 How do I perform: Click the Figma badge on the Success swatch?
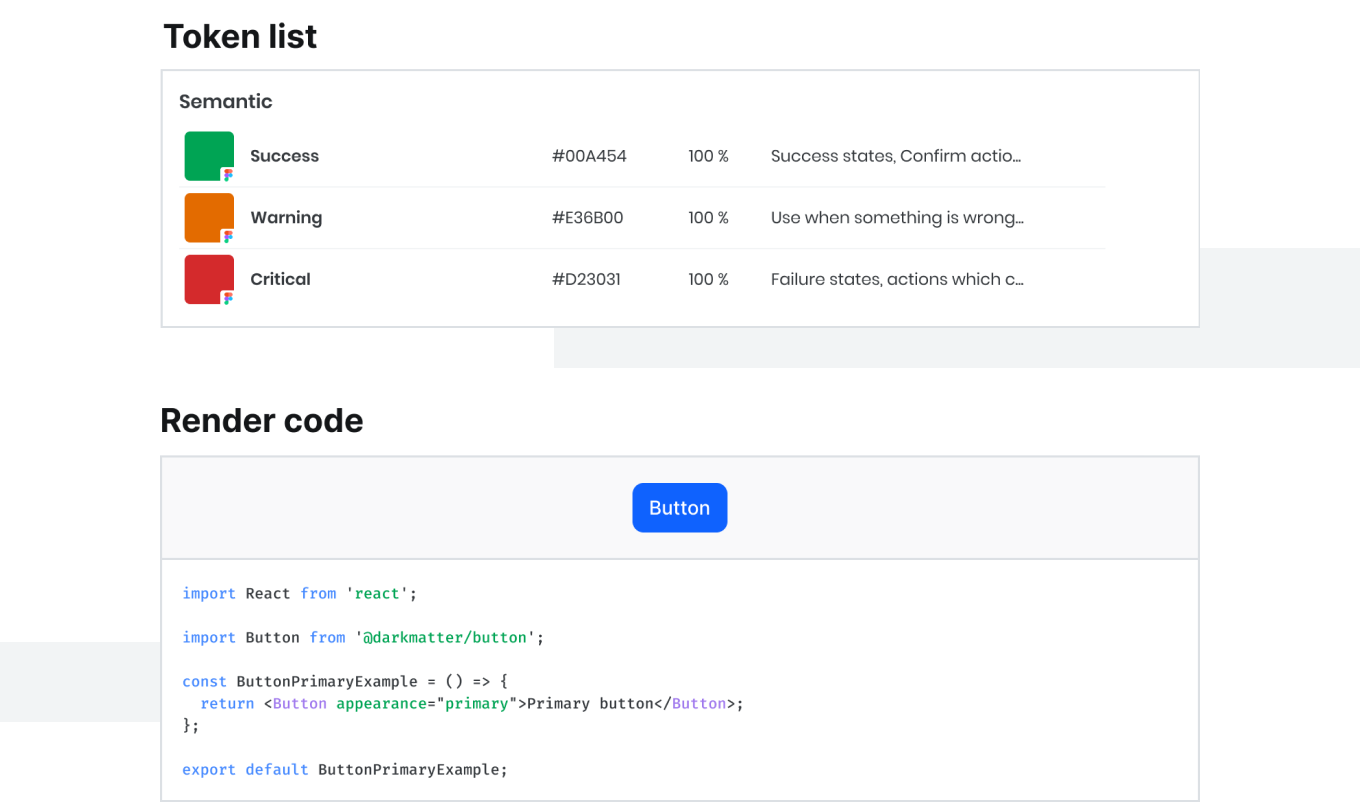tap(229, 176)
